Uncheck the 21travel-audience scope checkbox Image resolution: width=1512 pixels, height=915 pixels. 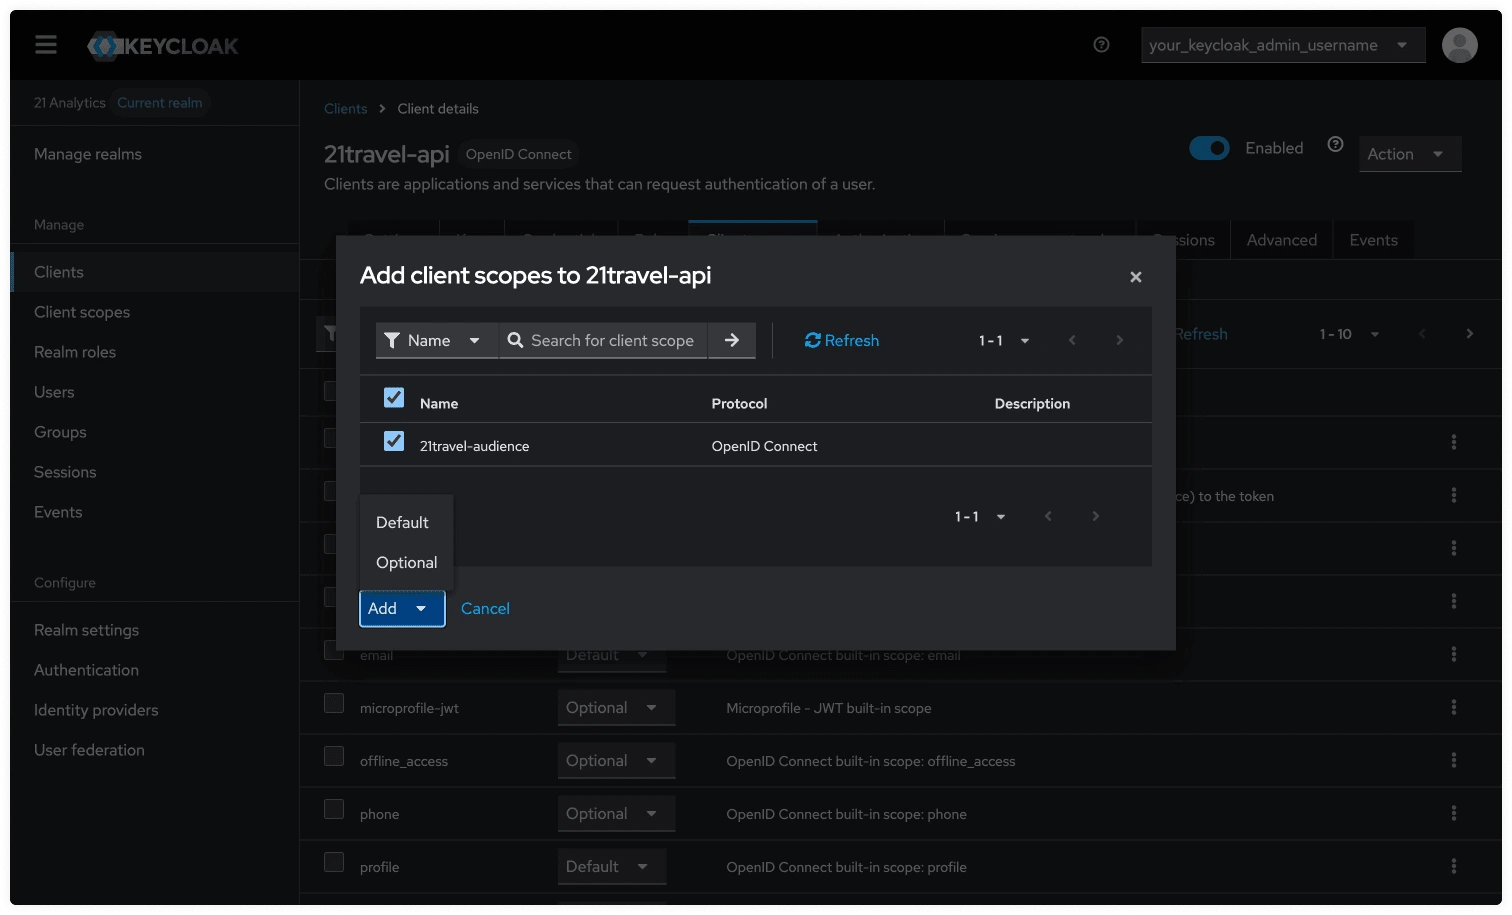[x=393, y=440]
